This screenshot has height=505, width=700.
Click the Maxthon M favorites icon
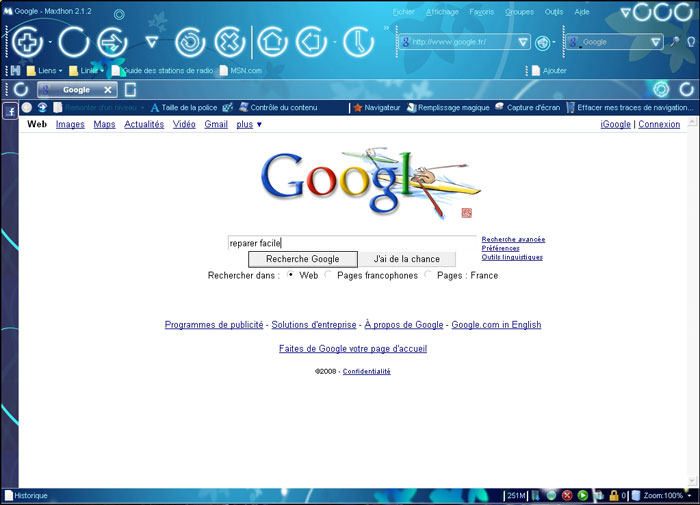pos(15,71)
